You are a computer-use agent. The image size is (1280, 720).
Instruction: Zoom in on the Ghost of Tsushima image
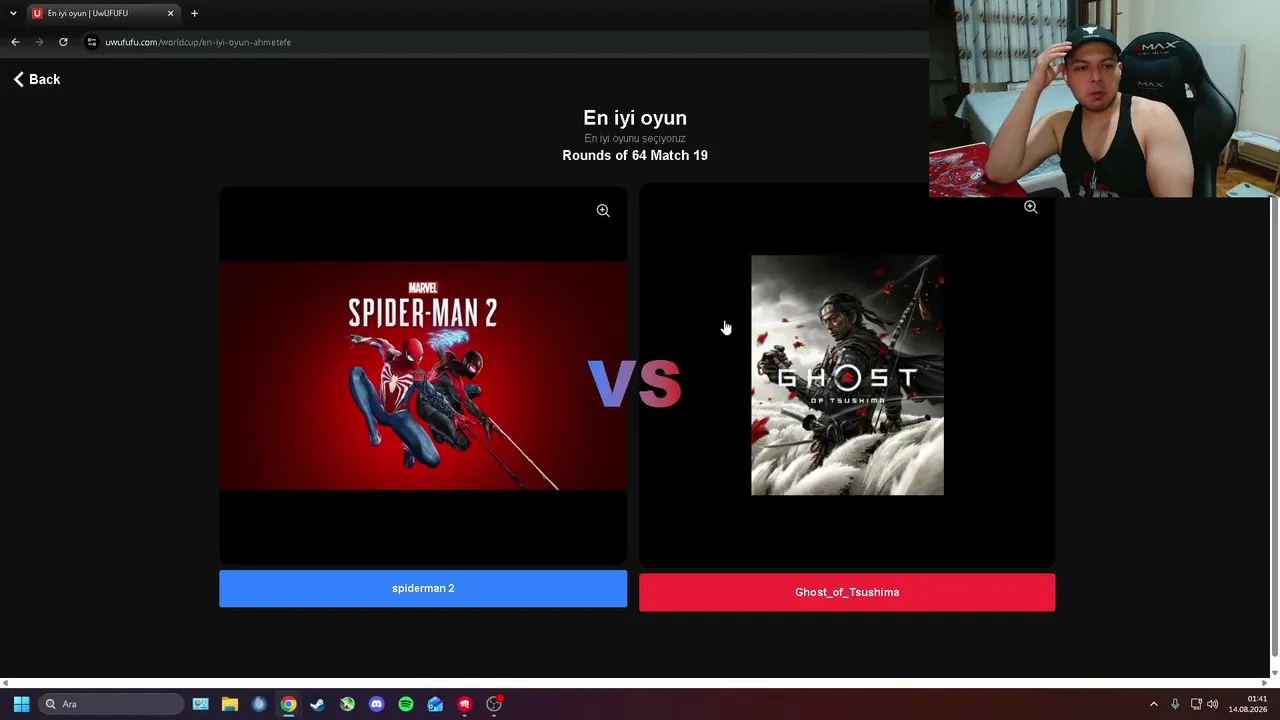[x=1030, y=207]
